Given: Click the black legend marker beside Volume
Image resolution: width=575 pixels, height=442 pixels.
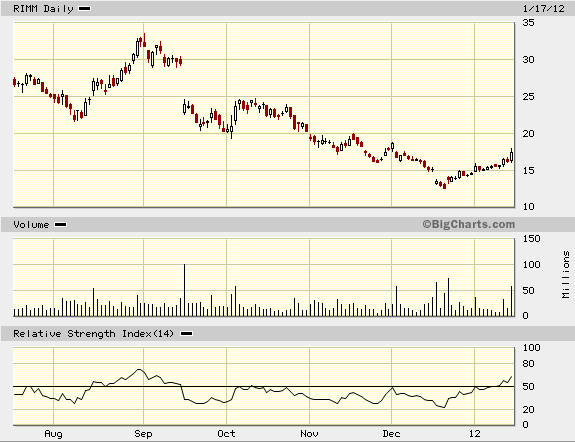Looking at the screenshot, I should click(x=61, y=224).
